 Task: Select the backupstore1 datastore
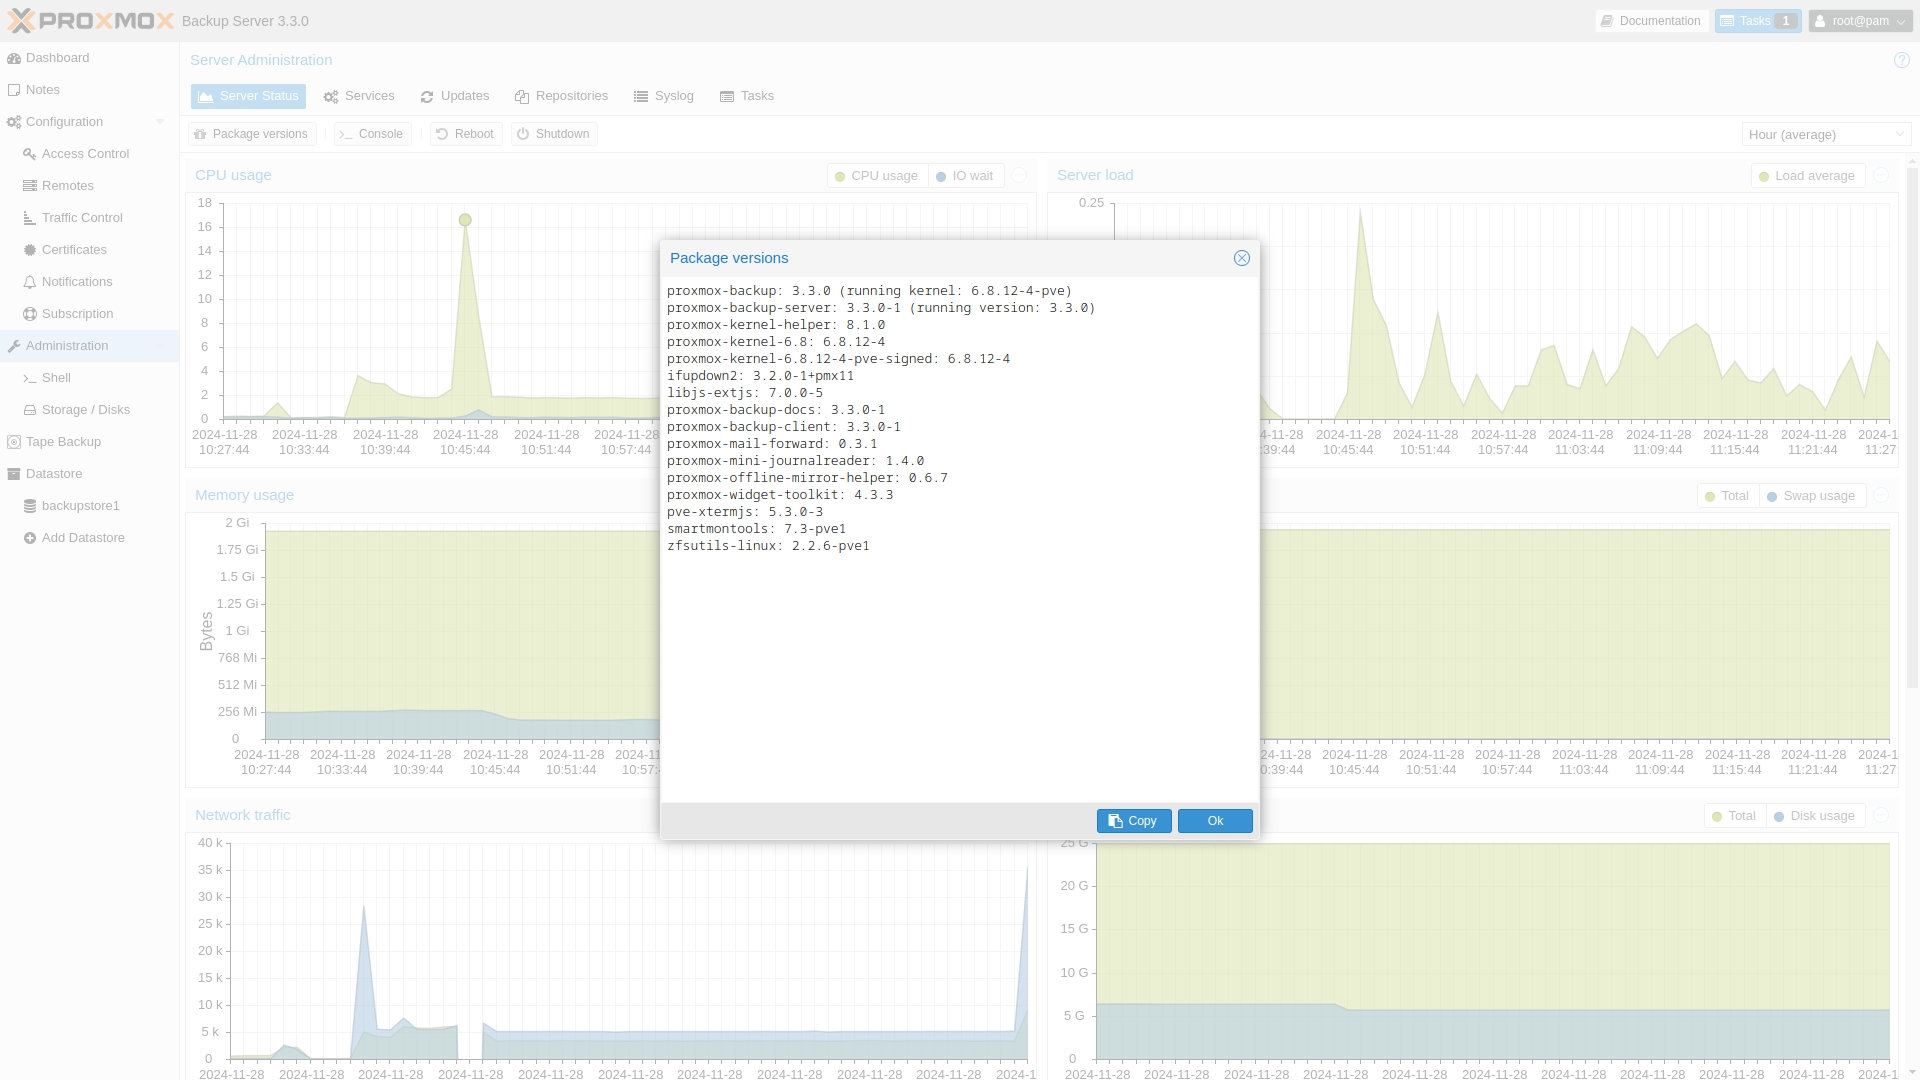[x=80, y=505]
